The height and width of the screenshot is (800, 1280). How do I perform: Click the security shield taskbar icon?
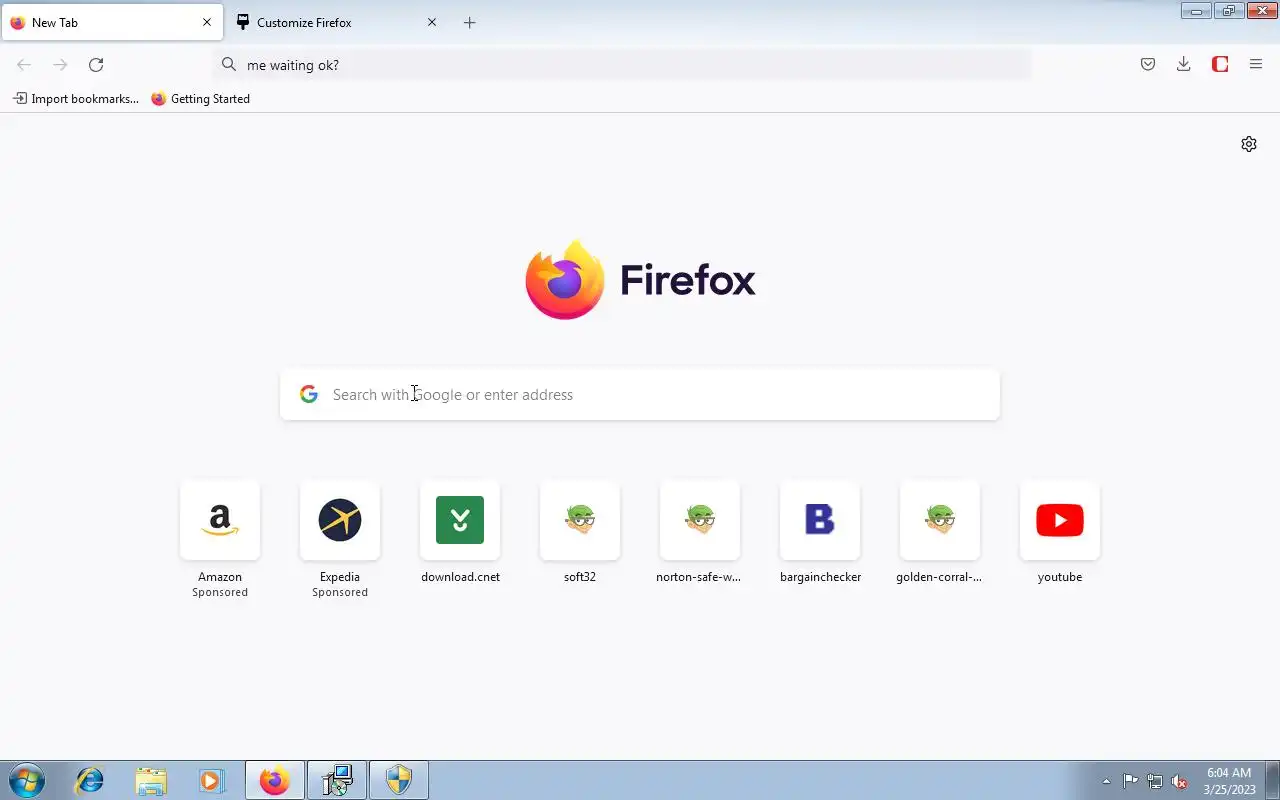pyautogui.click(x=399, y=780)
